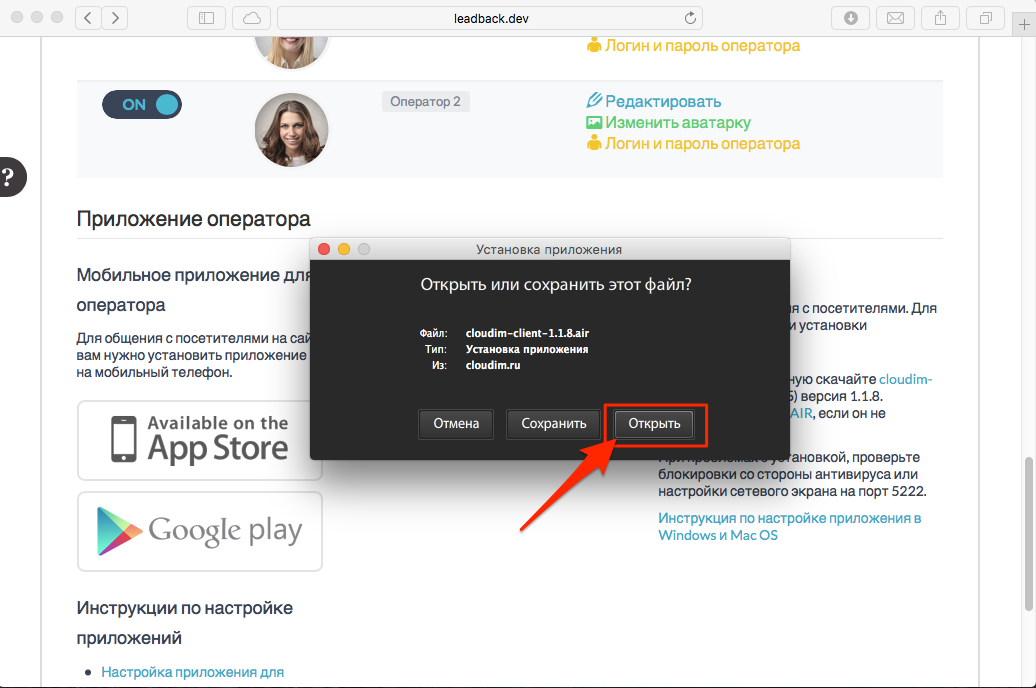Screen dimensions: 1036x688
Task: Show all tabs overview
Action: (985, 18)
